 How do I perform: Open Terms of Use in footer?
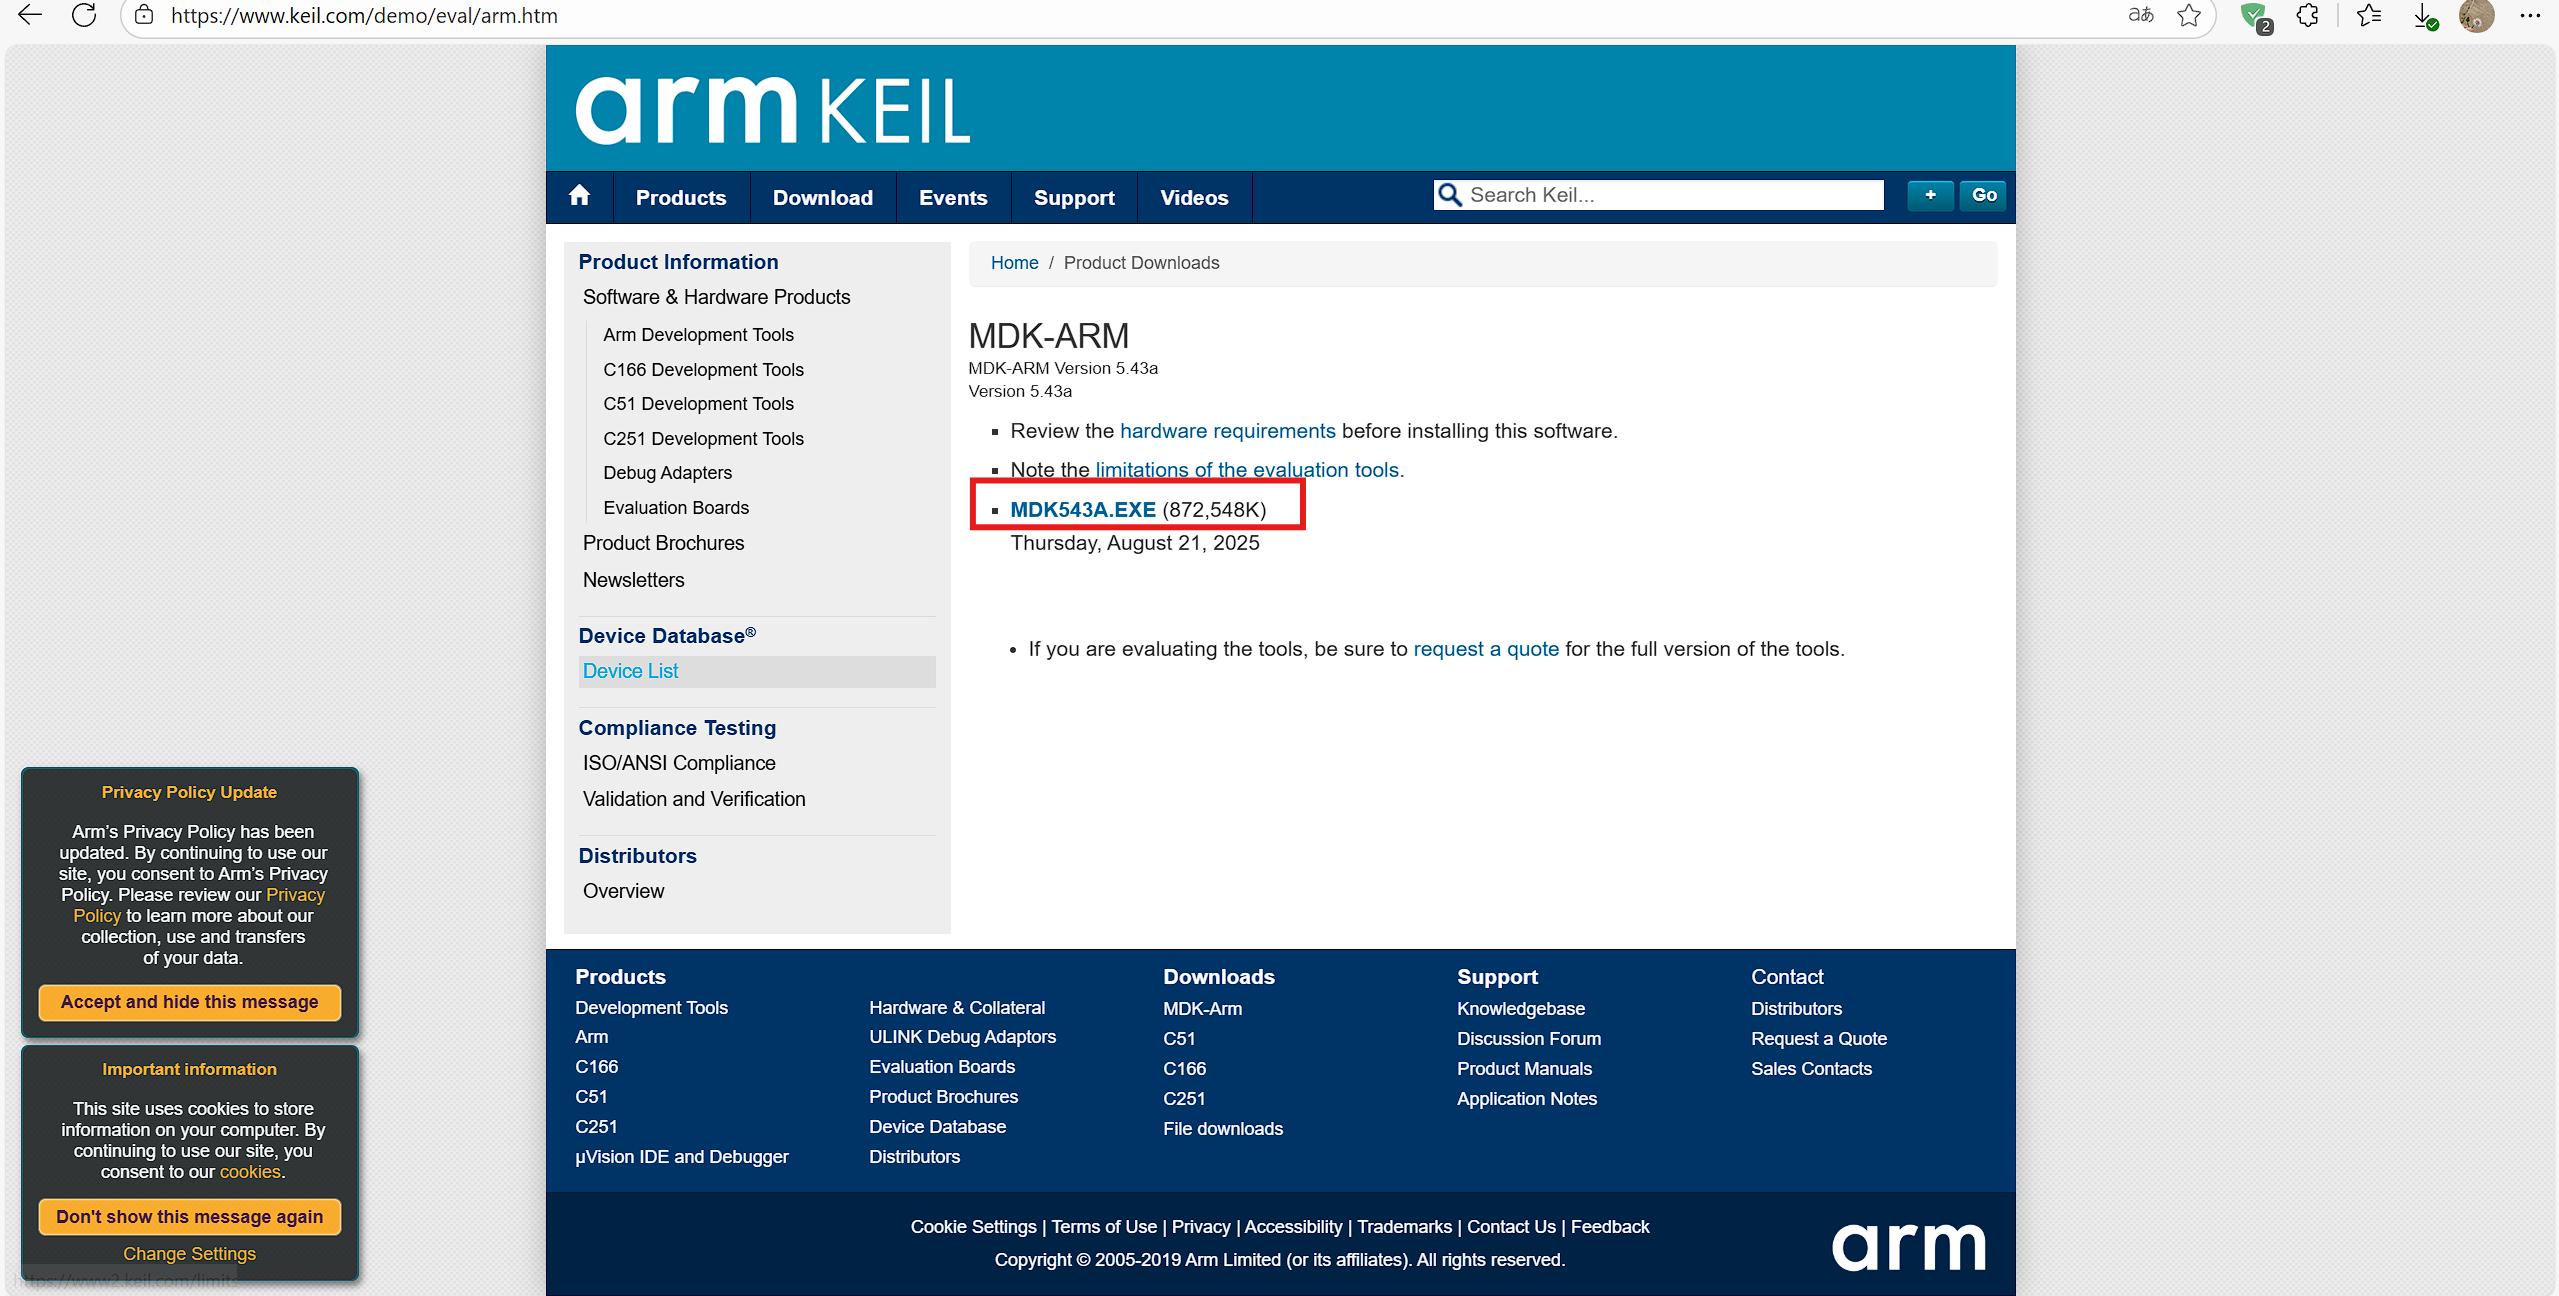(1103, 1227)
